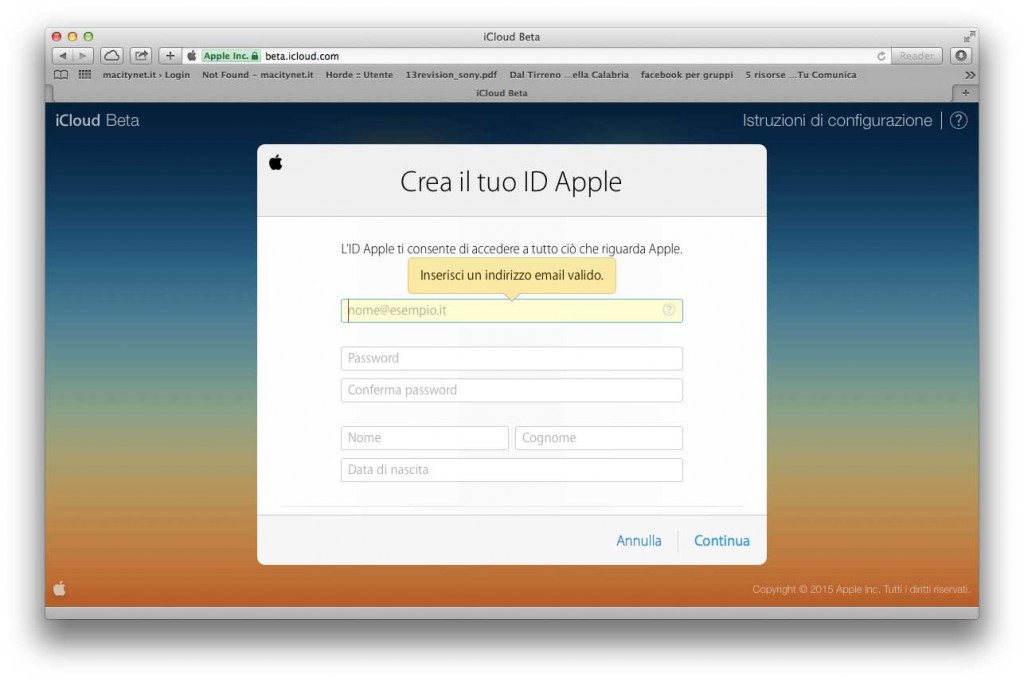Click the Copyright 2015 Apple Inc. footer text
1024x682 pixels.
(x=861, y=589)
